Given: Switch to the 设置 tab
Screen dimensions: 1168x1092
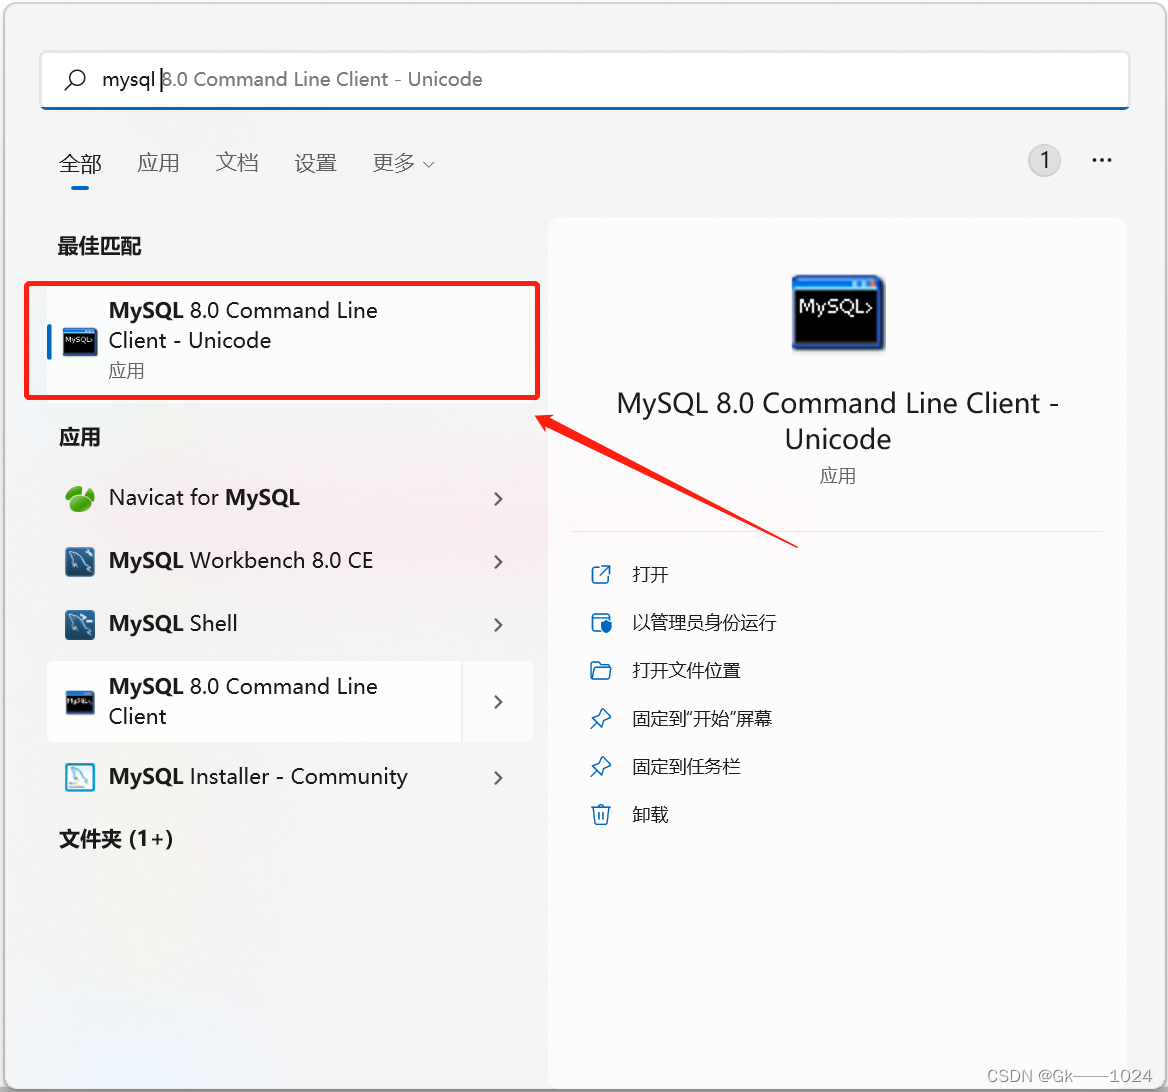Looking at the screenshot, I should pos(315,163).
